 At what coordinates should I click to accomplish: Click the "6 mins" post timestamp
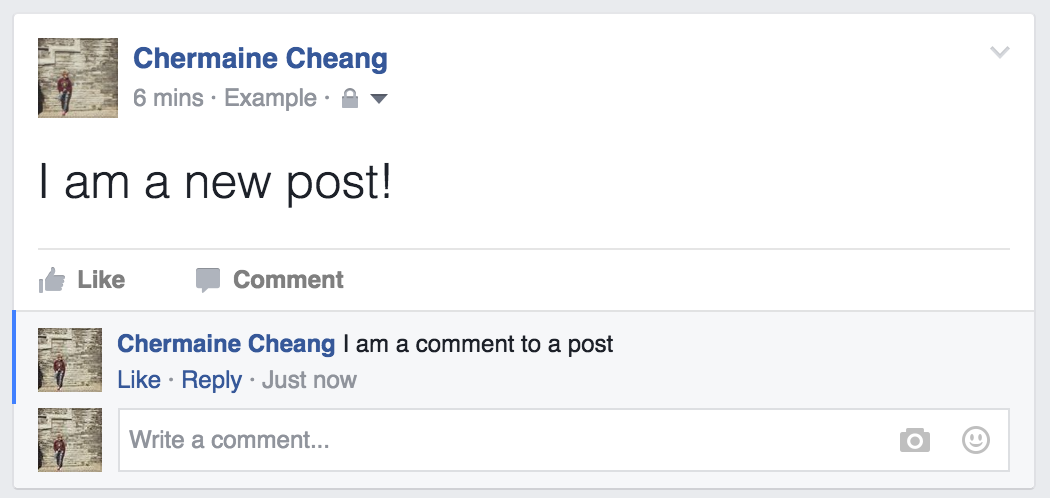tap(168, 99)
